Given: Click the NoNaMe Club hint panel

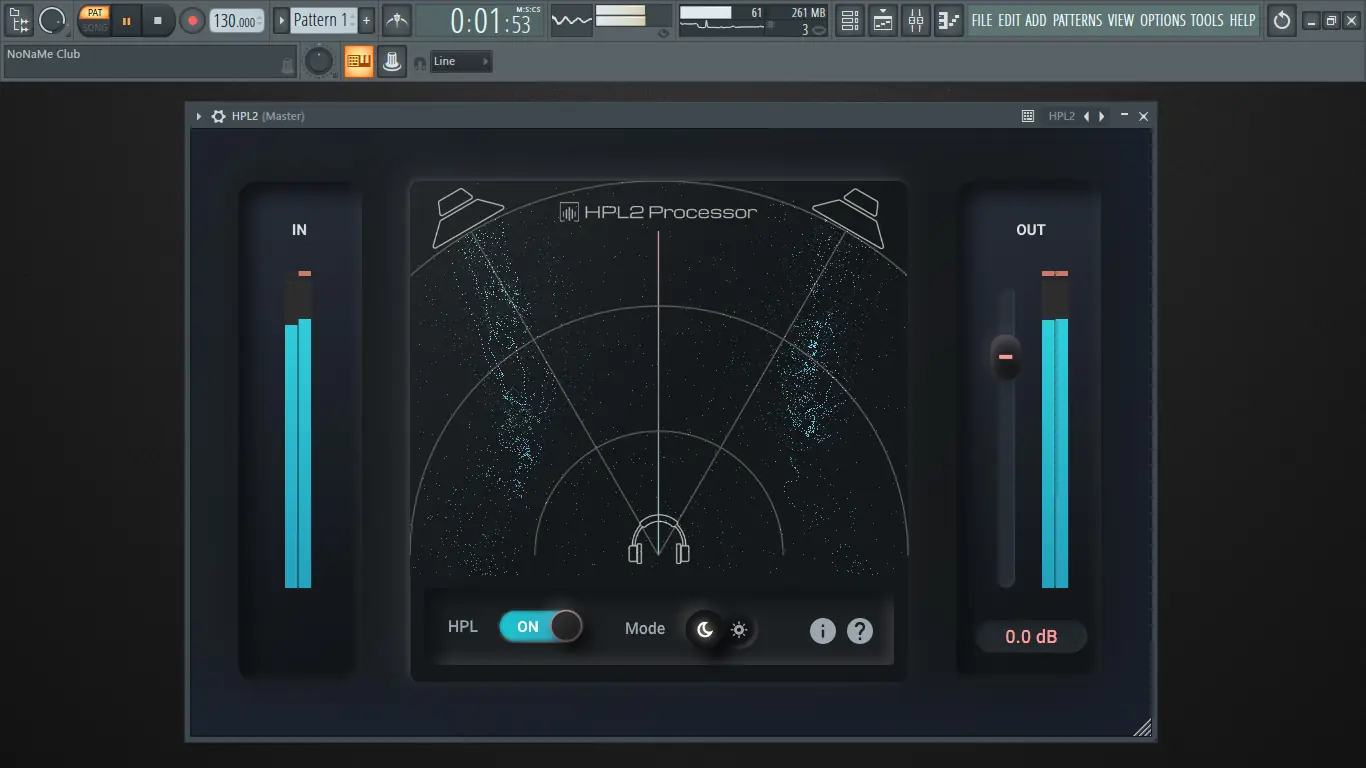Looking at the screenshot, I should point(150,62).
